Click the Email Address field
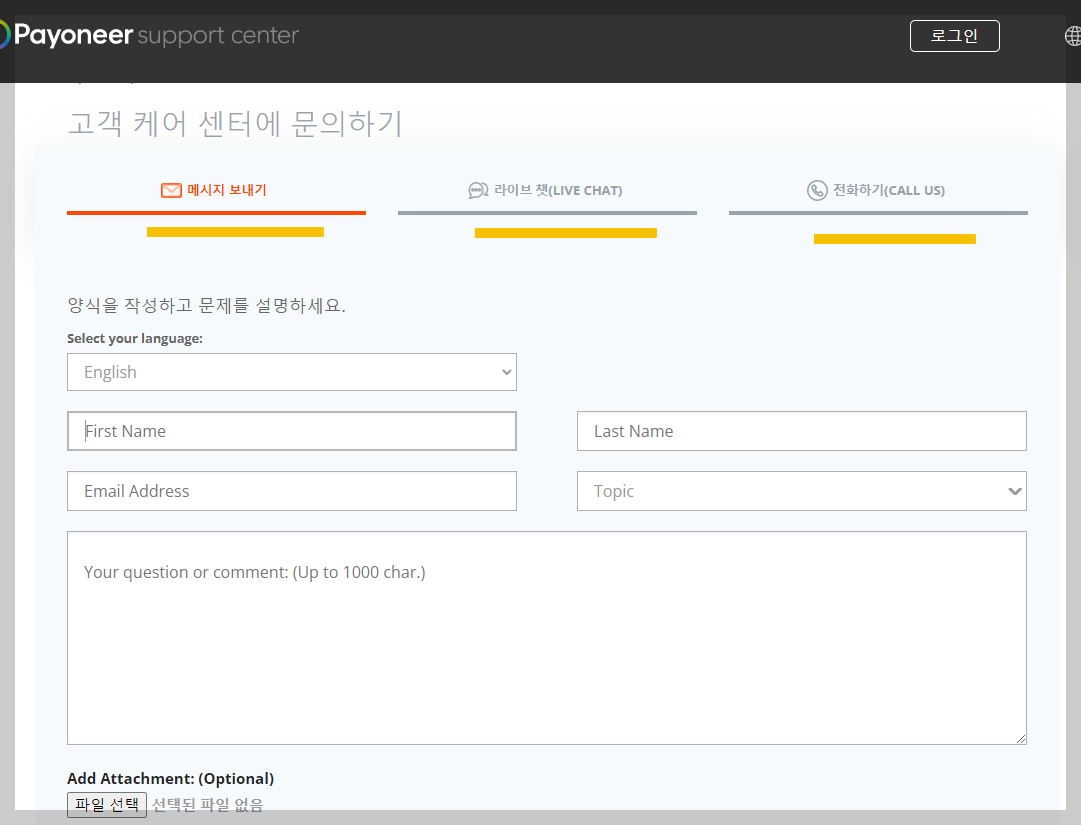 coord(292,491)
